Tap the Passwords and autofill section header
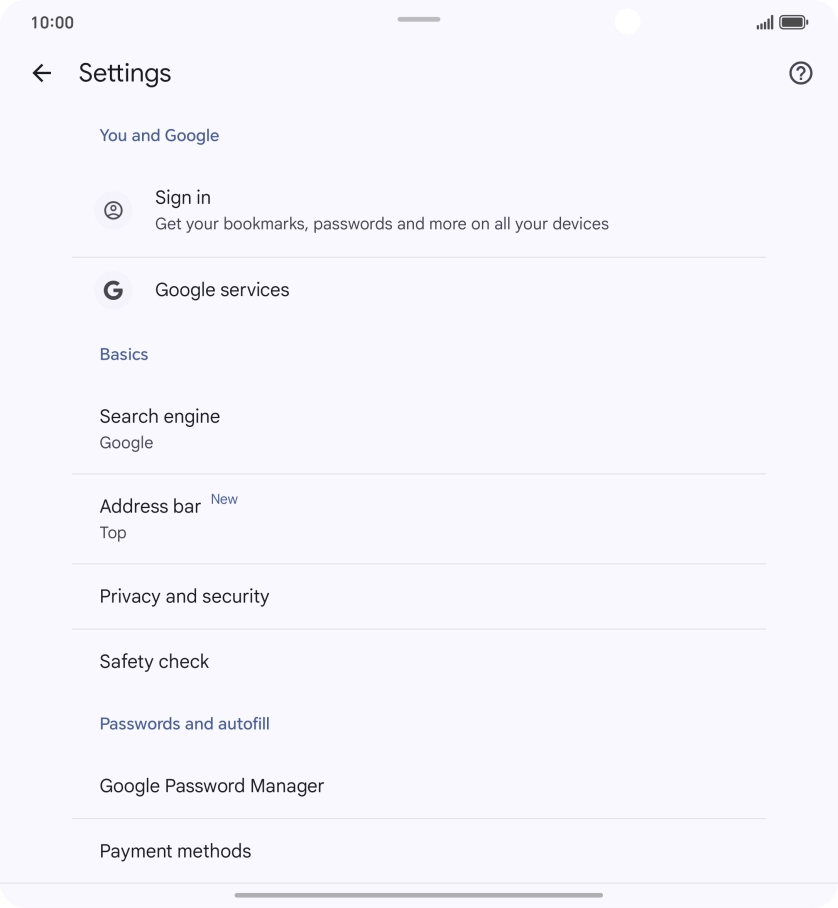The width and height of the screenshot is (838, 908). click(x=185, y=723)
